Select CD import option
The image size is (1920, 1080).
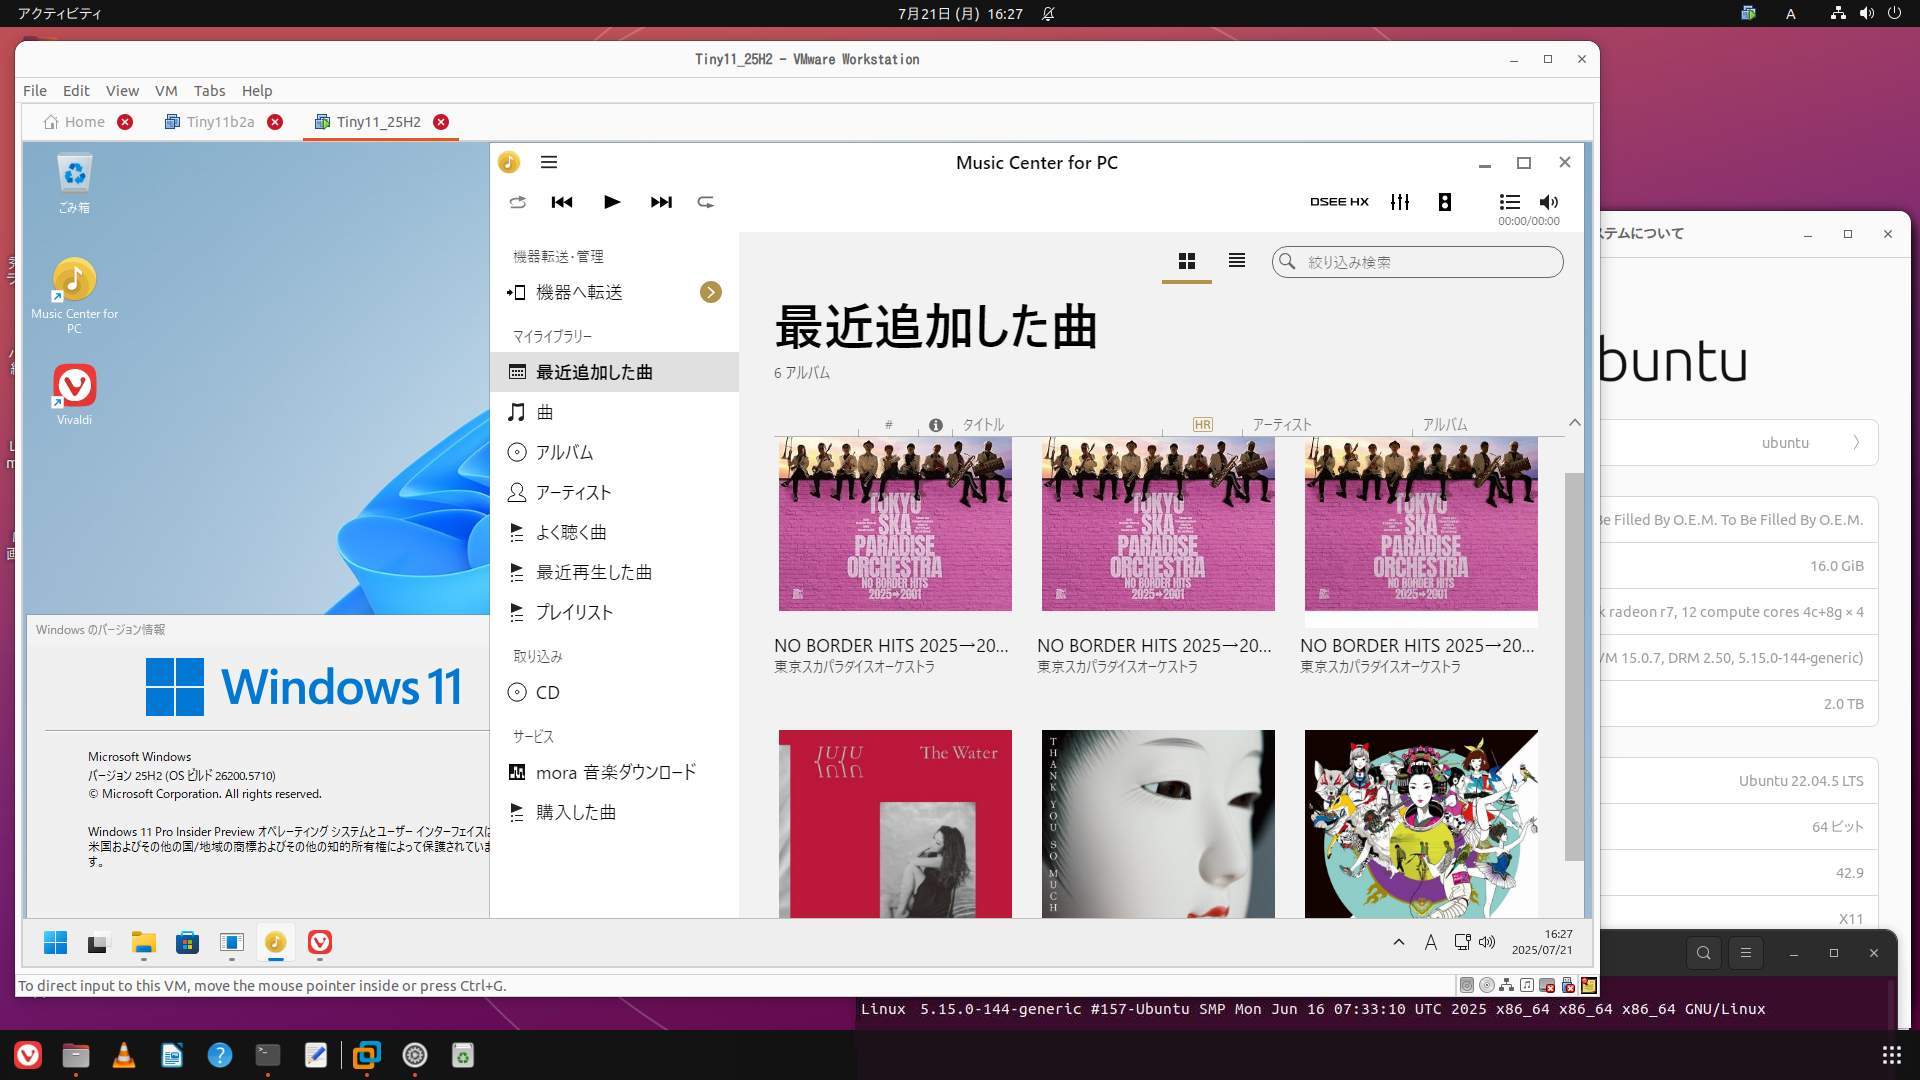point(614,692)
